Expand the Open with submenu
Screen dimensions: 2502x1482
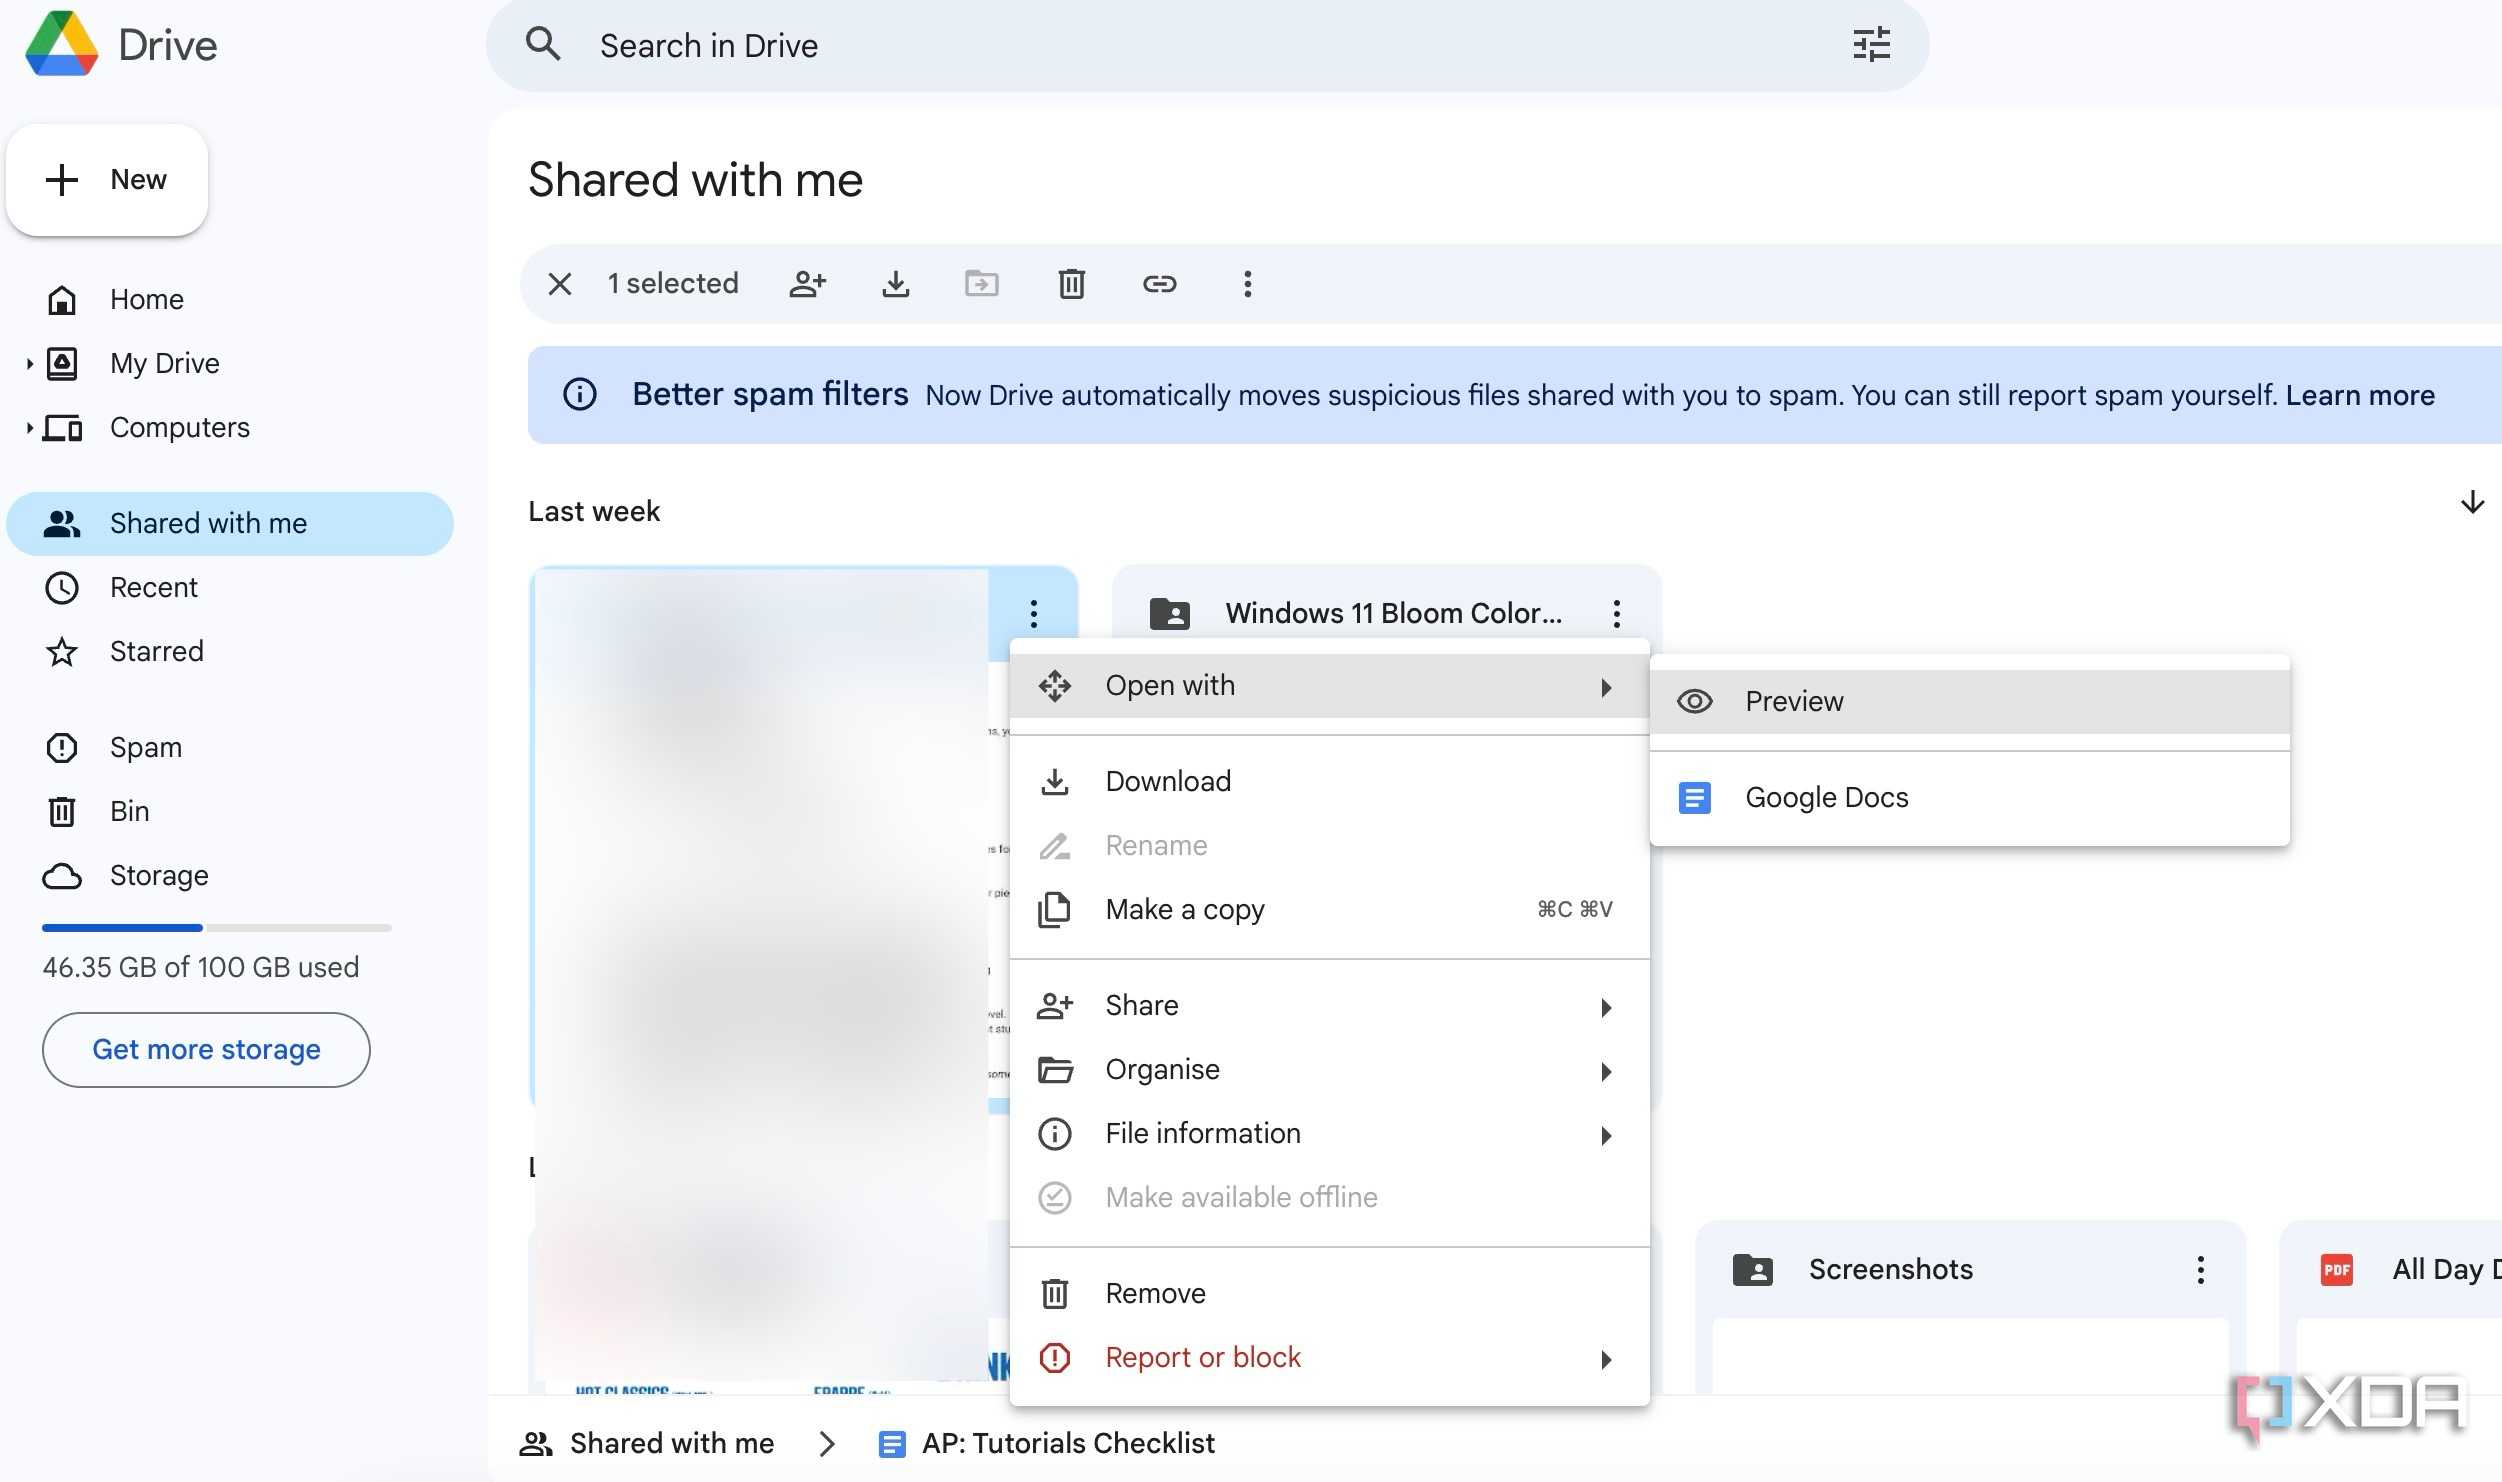point(1329,686)
